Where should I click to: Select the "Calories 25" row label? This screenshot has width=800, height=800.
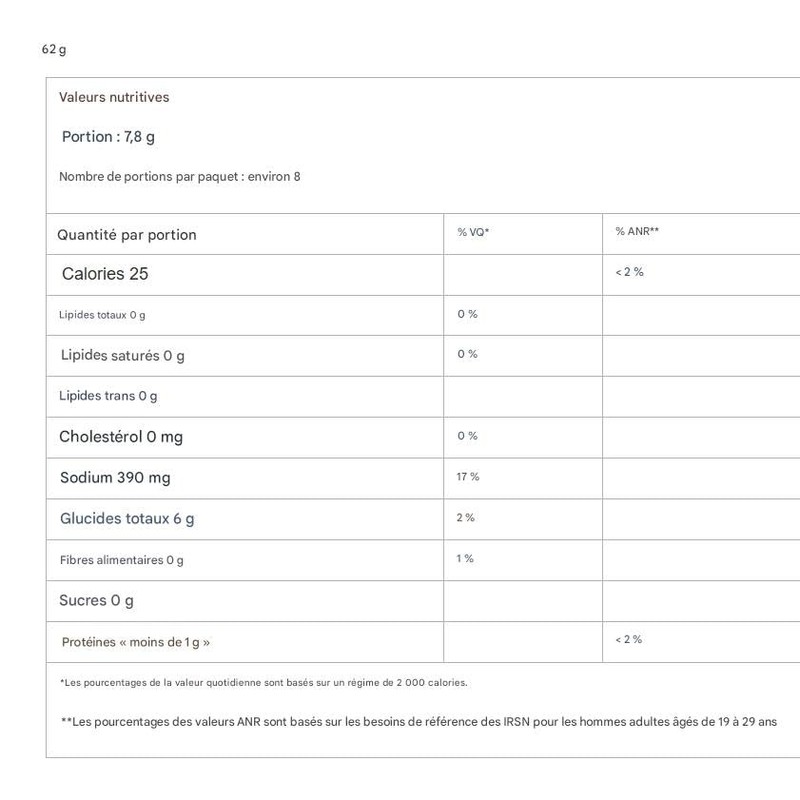point(105,274)
